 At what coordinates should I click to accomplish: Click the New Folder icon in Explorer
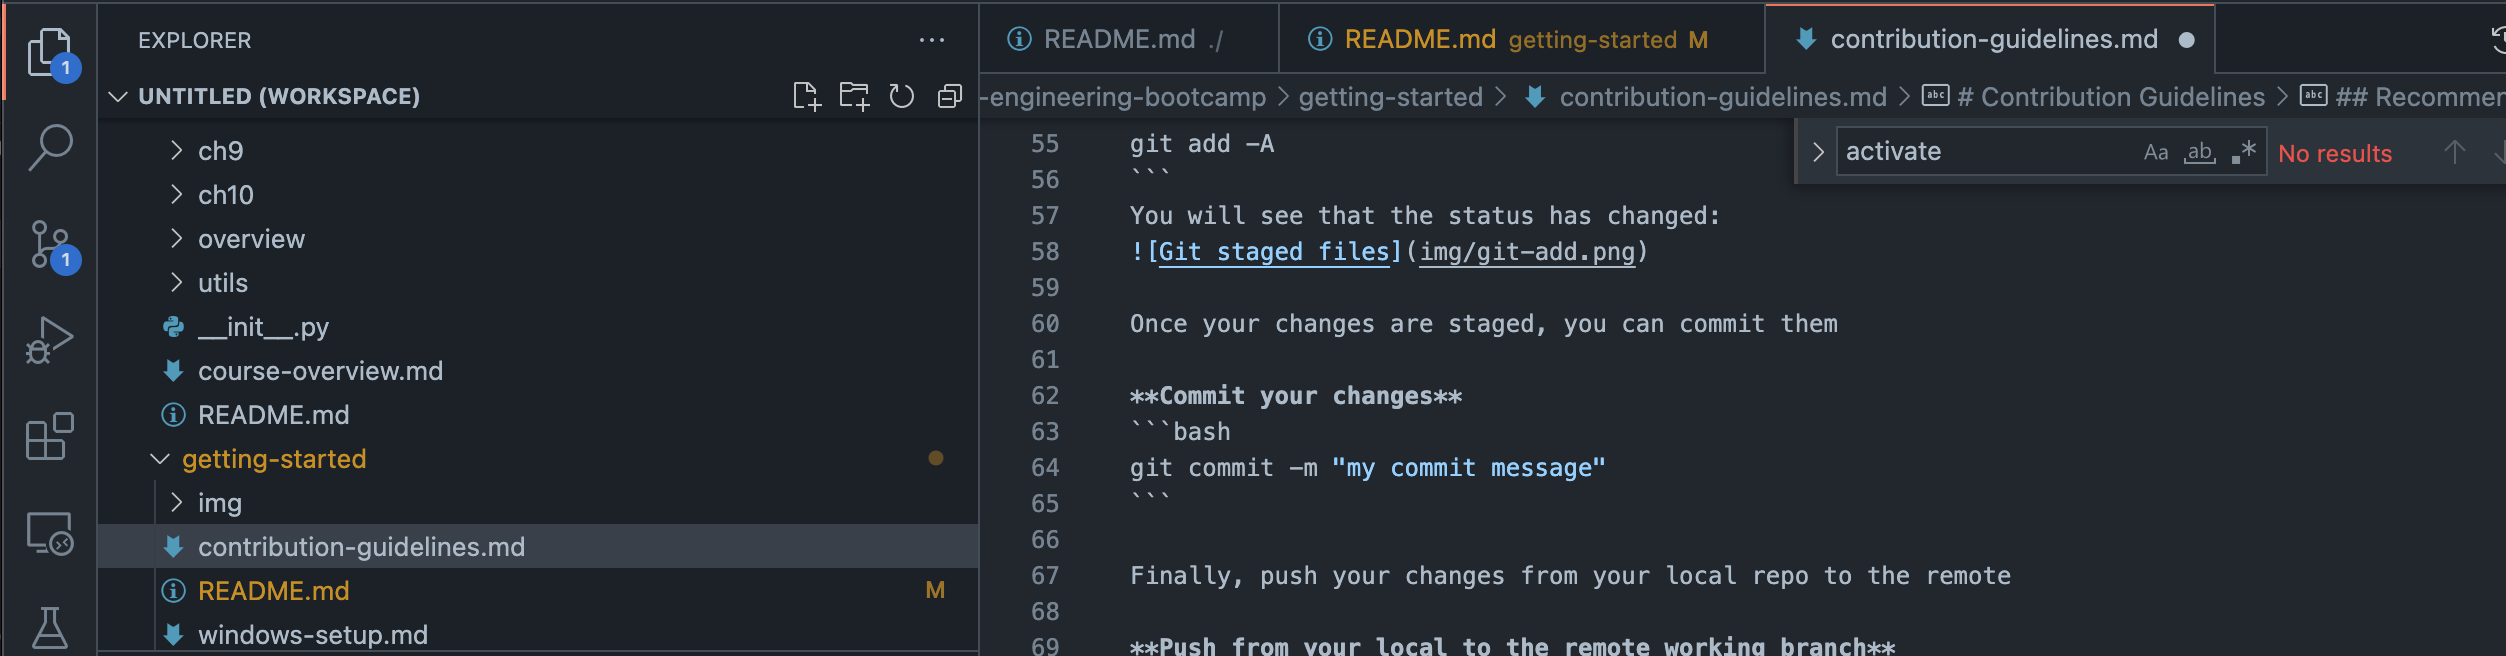[x=854, y=96]
